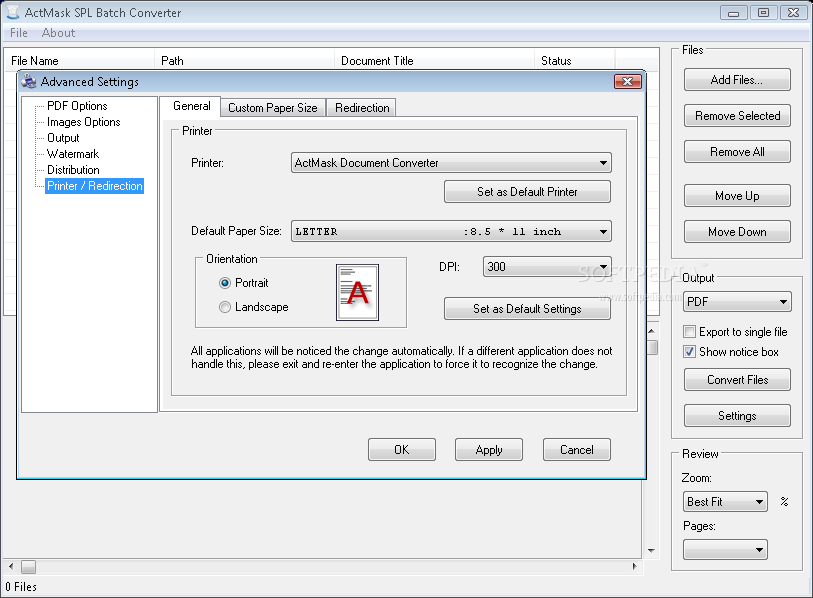This screenshot has height=598, width=813.
Task: Click OK in Advanced Settings
Action: pos(402,450)
